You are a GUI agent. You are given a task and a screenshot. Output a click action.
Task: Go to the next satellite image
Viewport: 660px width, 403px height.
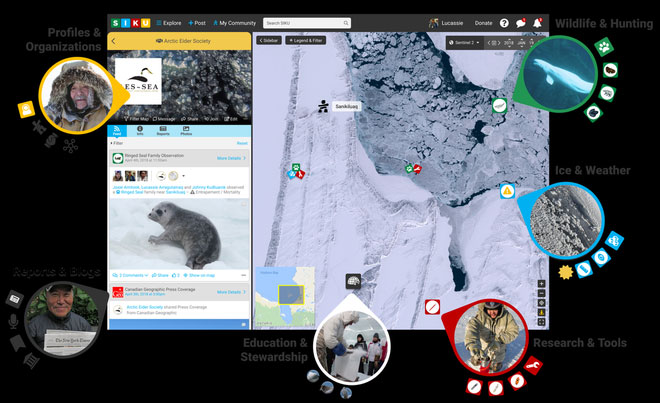(x=499, y=43)
